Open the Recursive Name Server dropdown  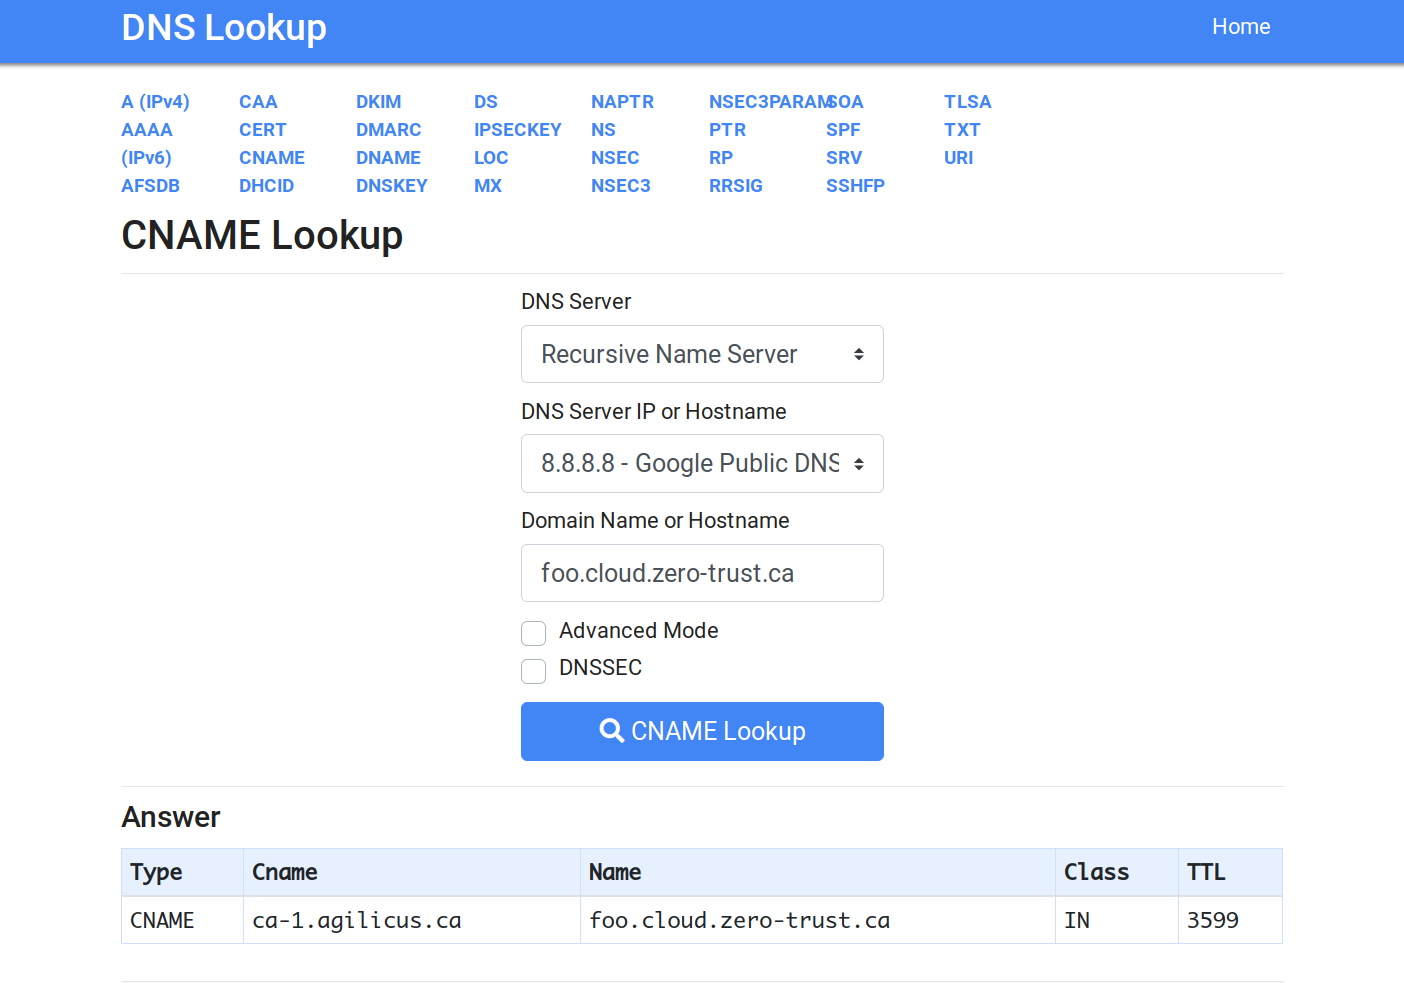click(702, 354)
